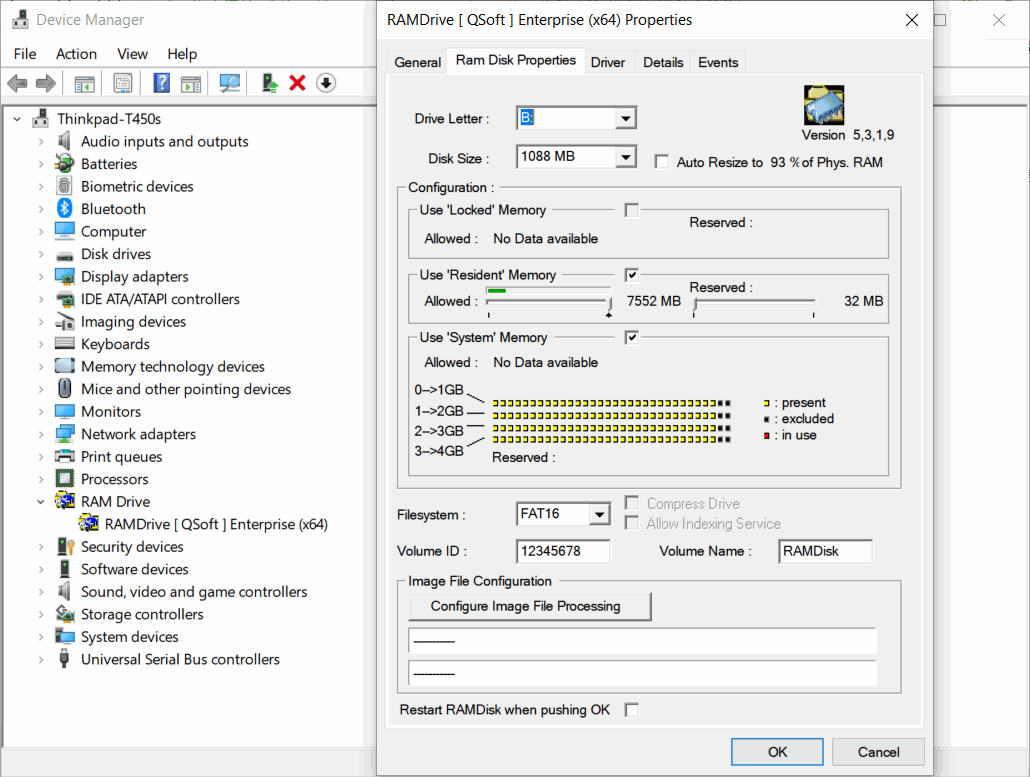Click the Resident memory Allowed slider
This screenshot has height=777, width=1030.
click(548, 301)
